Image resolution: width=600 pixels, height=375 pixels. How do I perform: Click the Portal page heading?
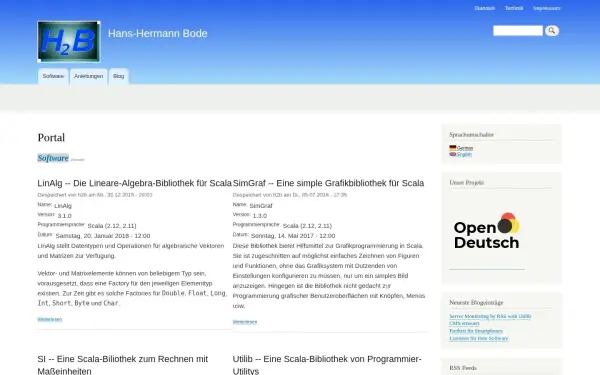[x=51, y=137]
